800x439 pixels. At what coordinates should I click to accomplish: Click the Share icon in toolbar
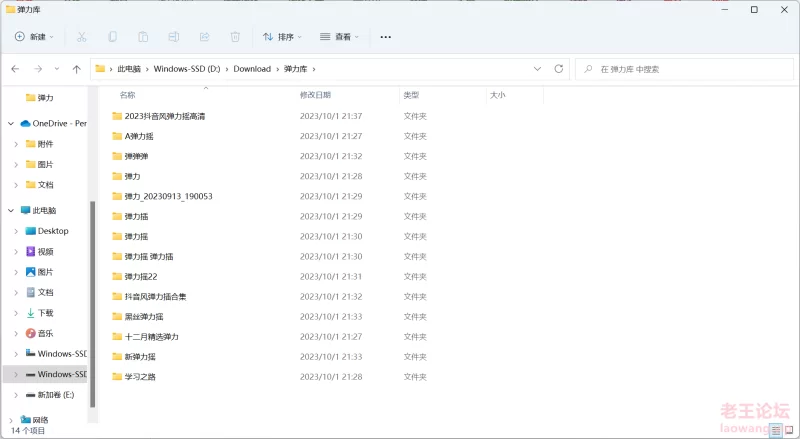pos(205,37)
